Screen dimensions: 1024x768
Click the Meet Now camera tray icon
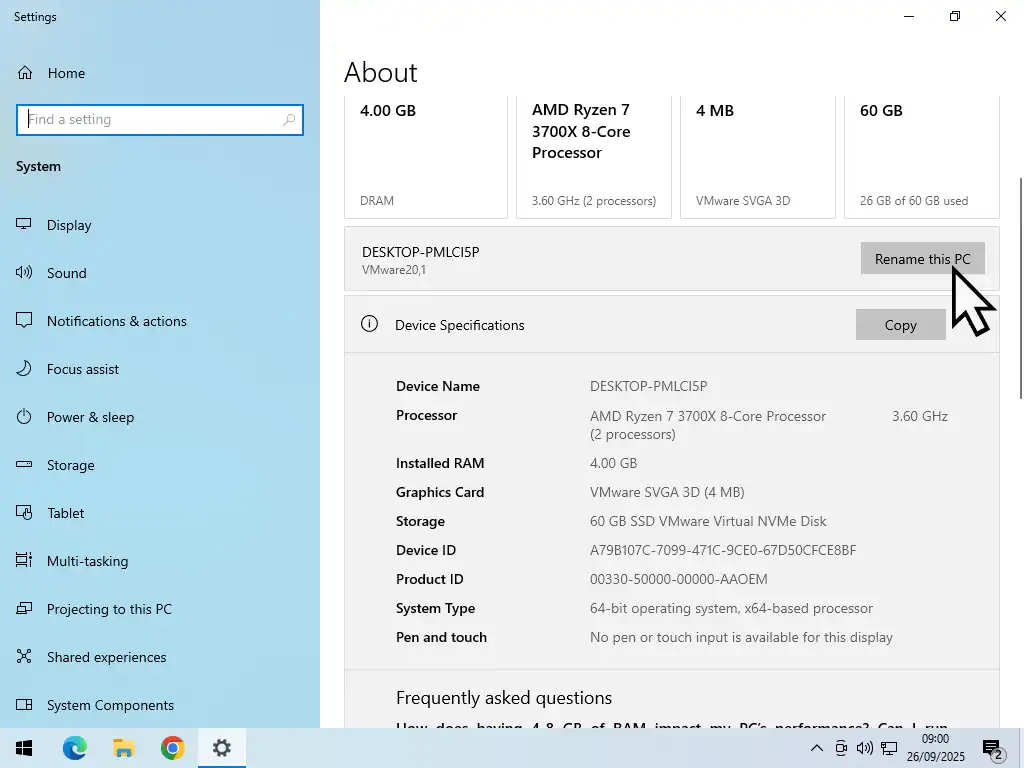(x=841, y=748)
